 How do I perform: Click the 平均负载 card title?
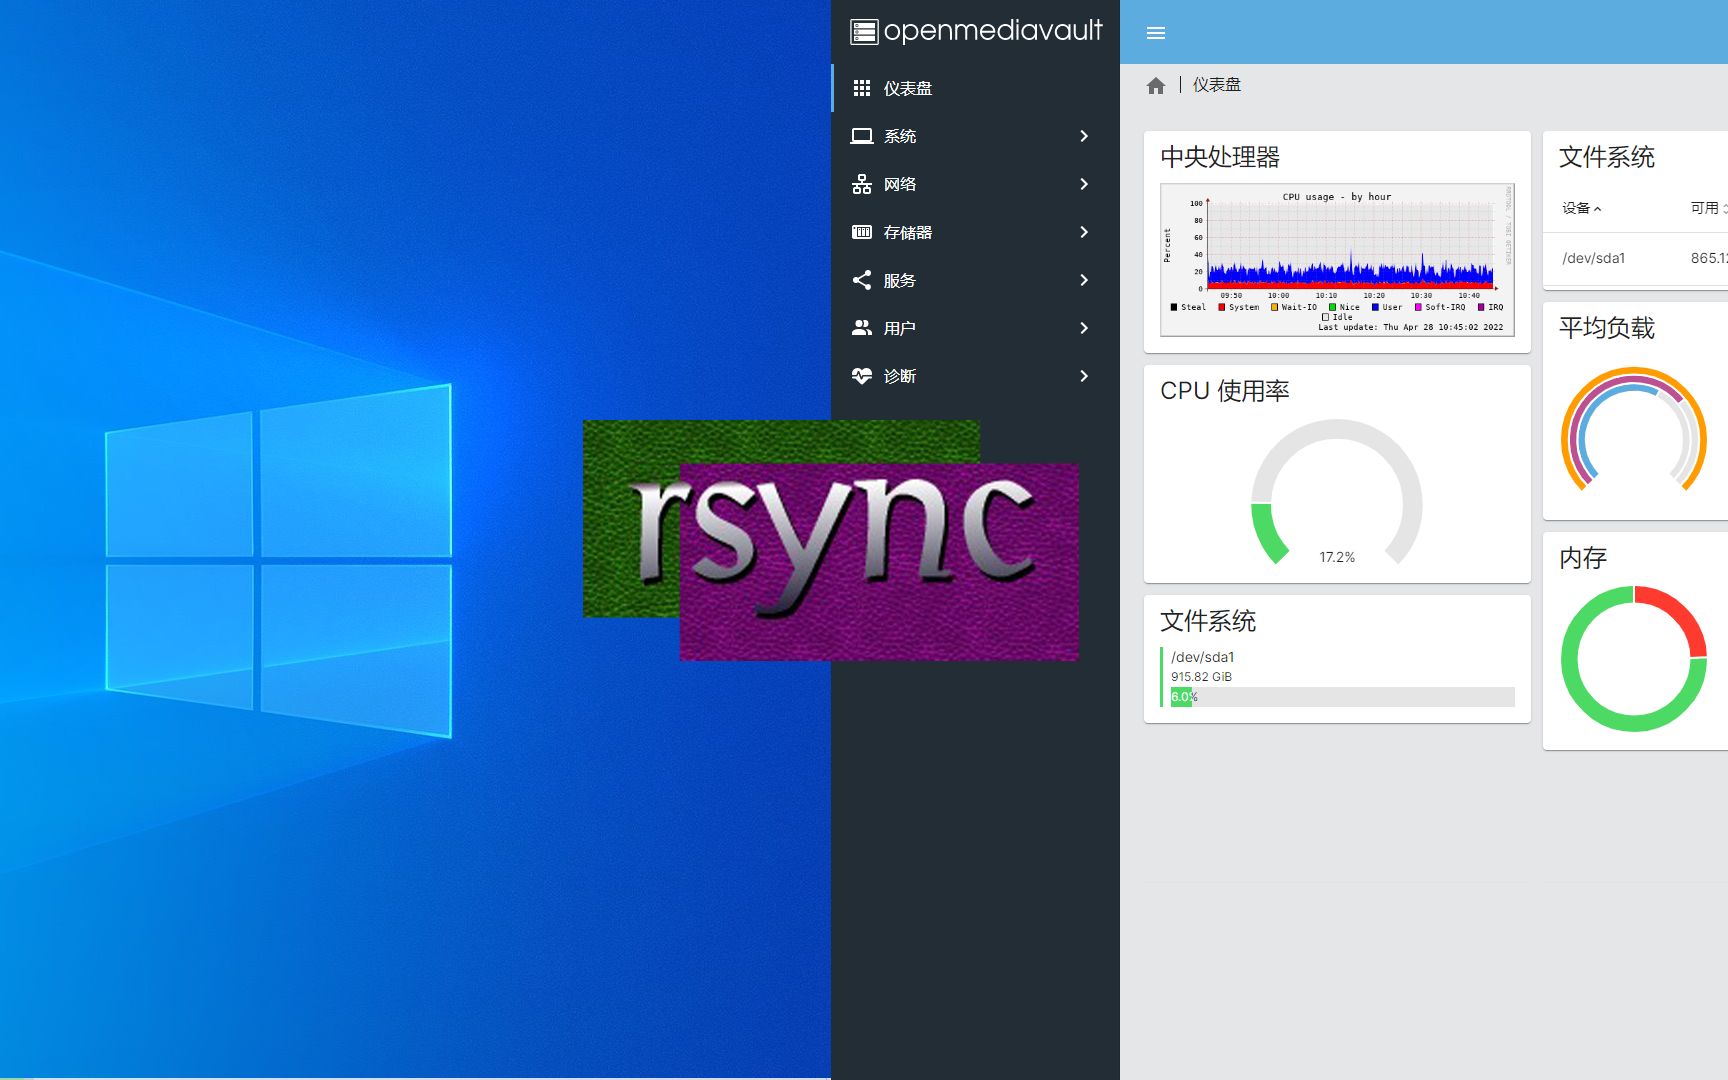coord(1607,328)
